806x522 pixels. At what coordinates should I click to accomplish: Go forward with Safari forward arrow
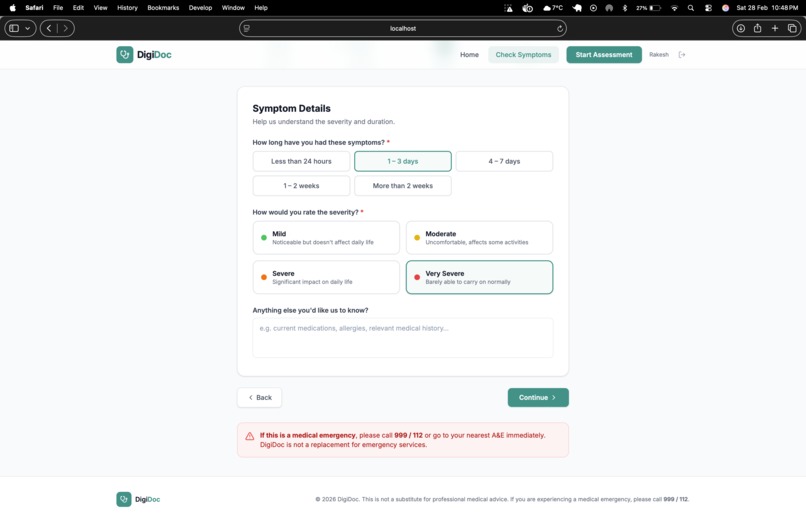65,28
